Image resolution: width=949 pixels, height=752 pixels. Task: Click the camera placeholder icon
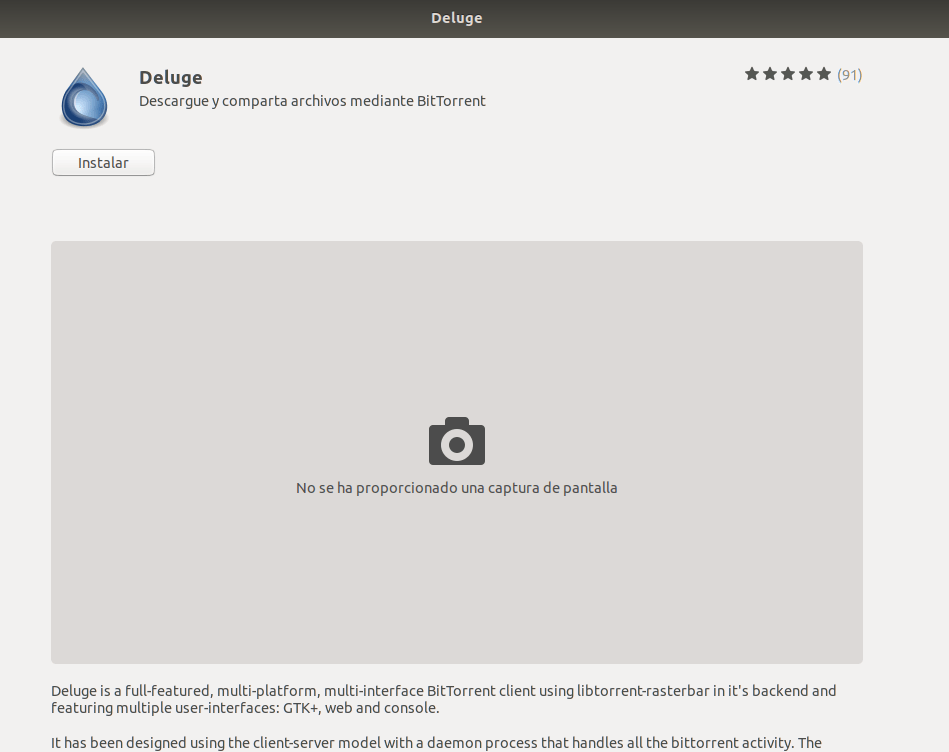(457, 441)
